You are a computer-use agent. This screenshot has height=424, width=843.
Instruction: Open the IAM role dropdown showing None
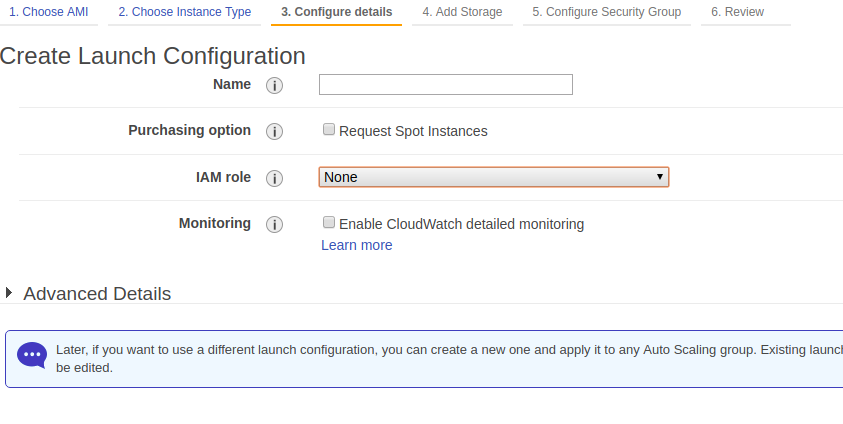coord(493,177)
